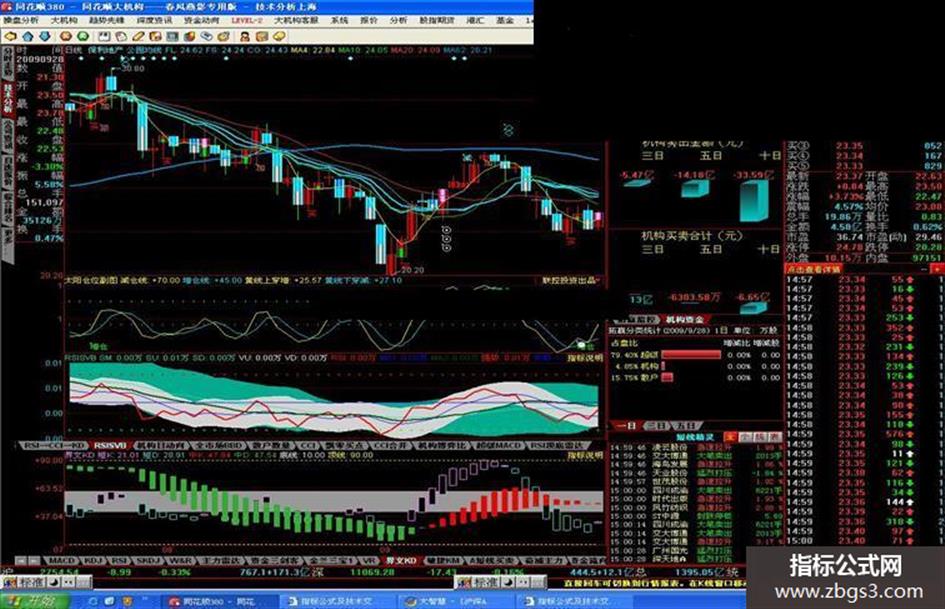Click the stacked pages toolbar icon

coord(121,37)
